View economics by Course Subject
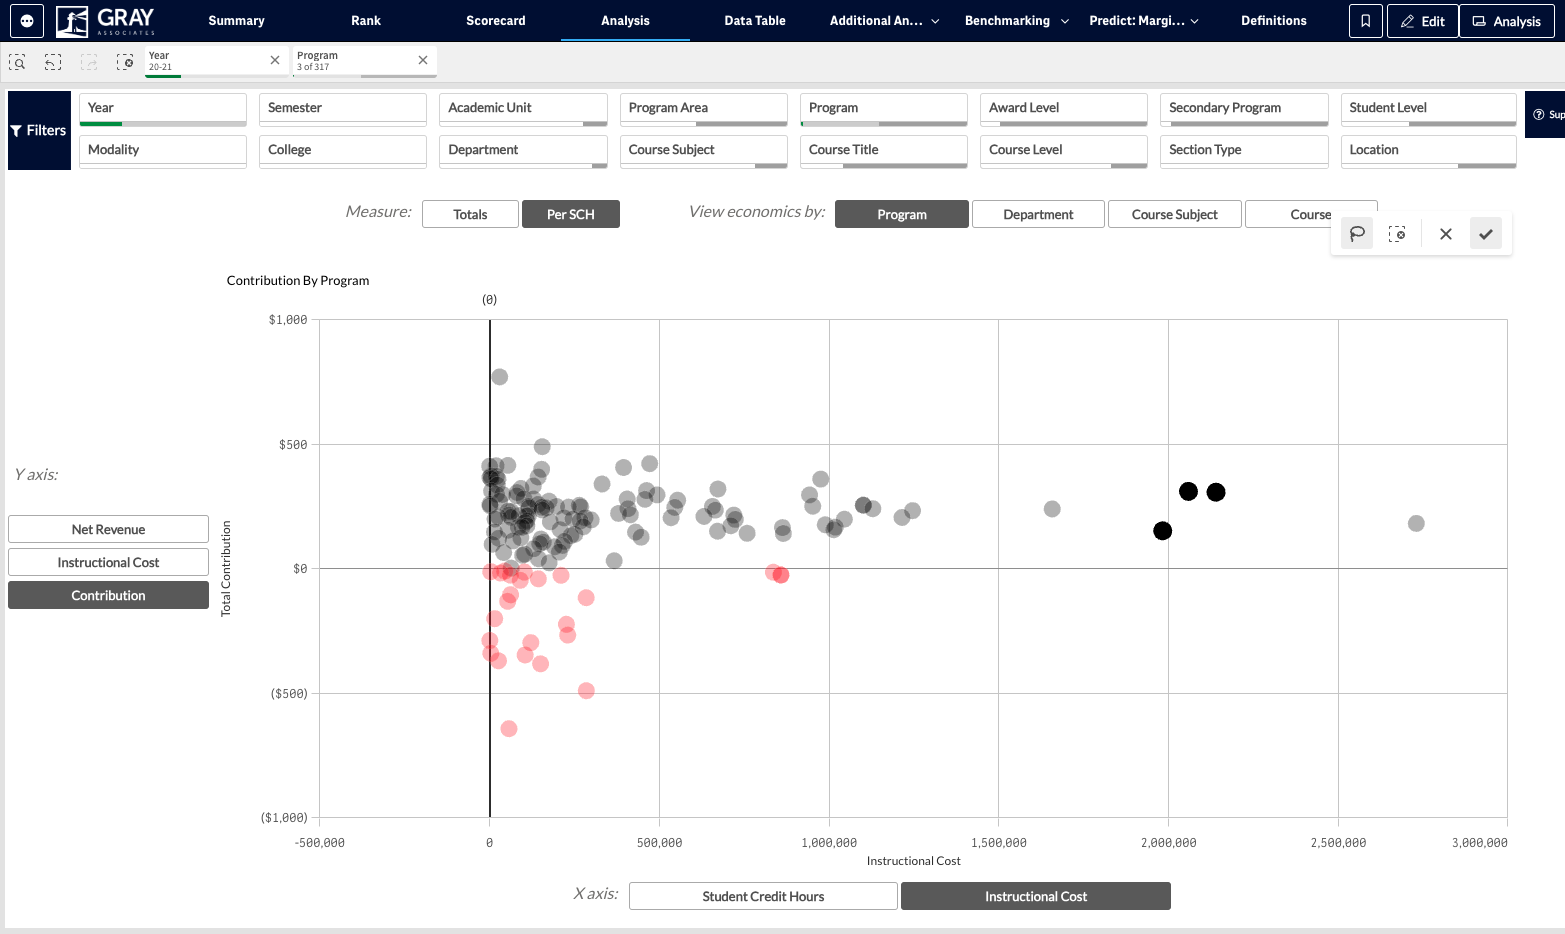1565x934 pixels. (x=1175, y=214)
